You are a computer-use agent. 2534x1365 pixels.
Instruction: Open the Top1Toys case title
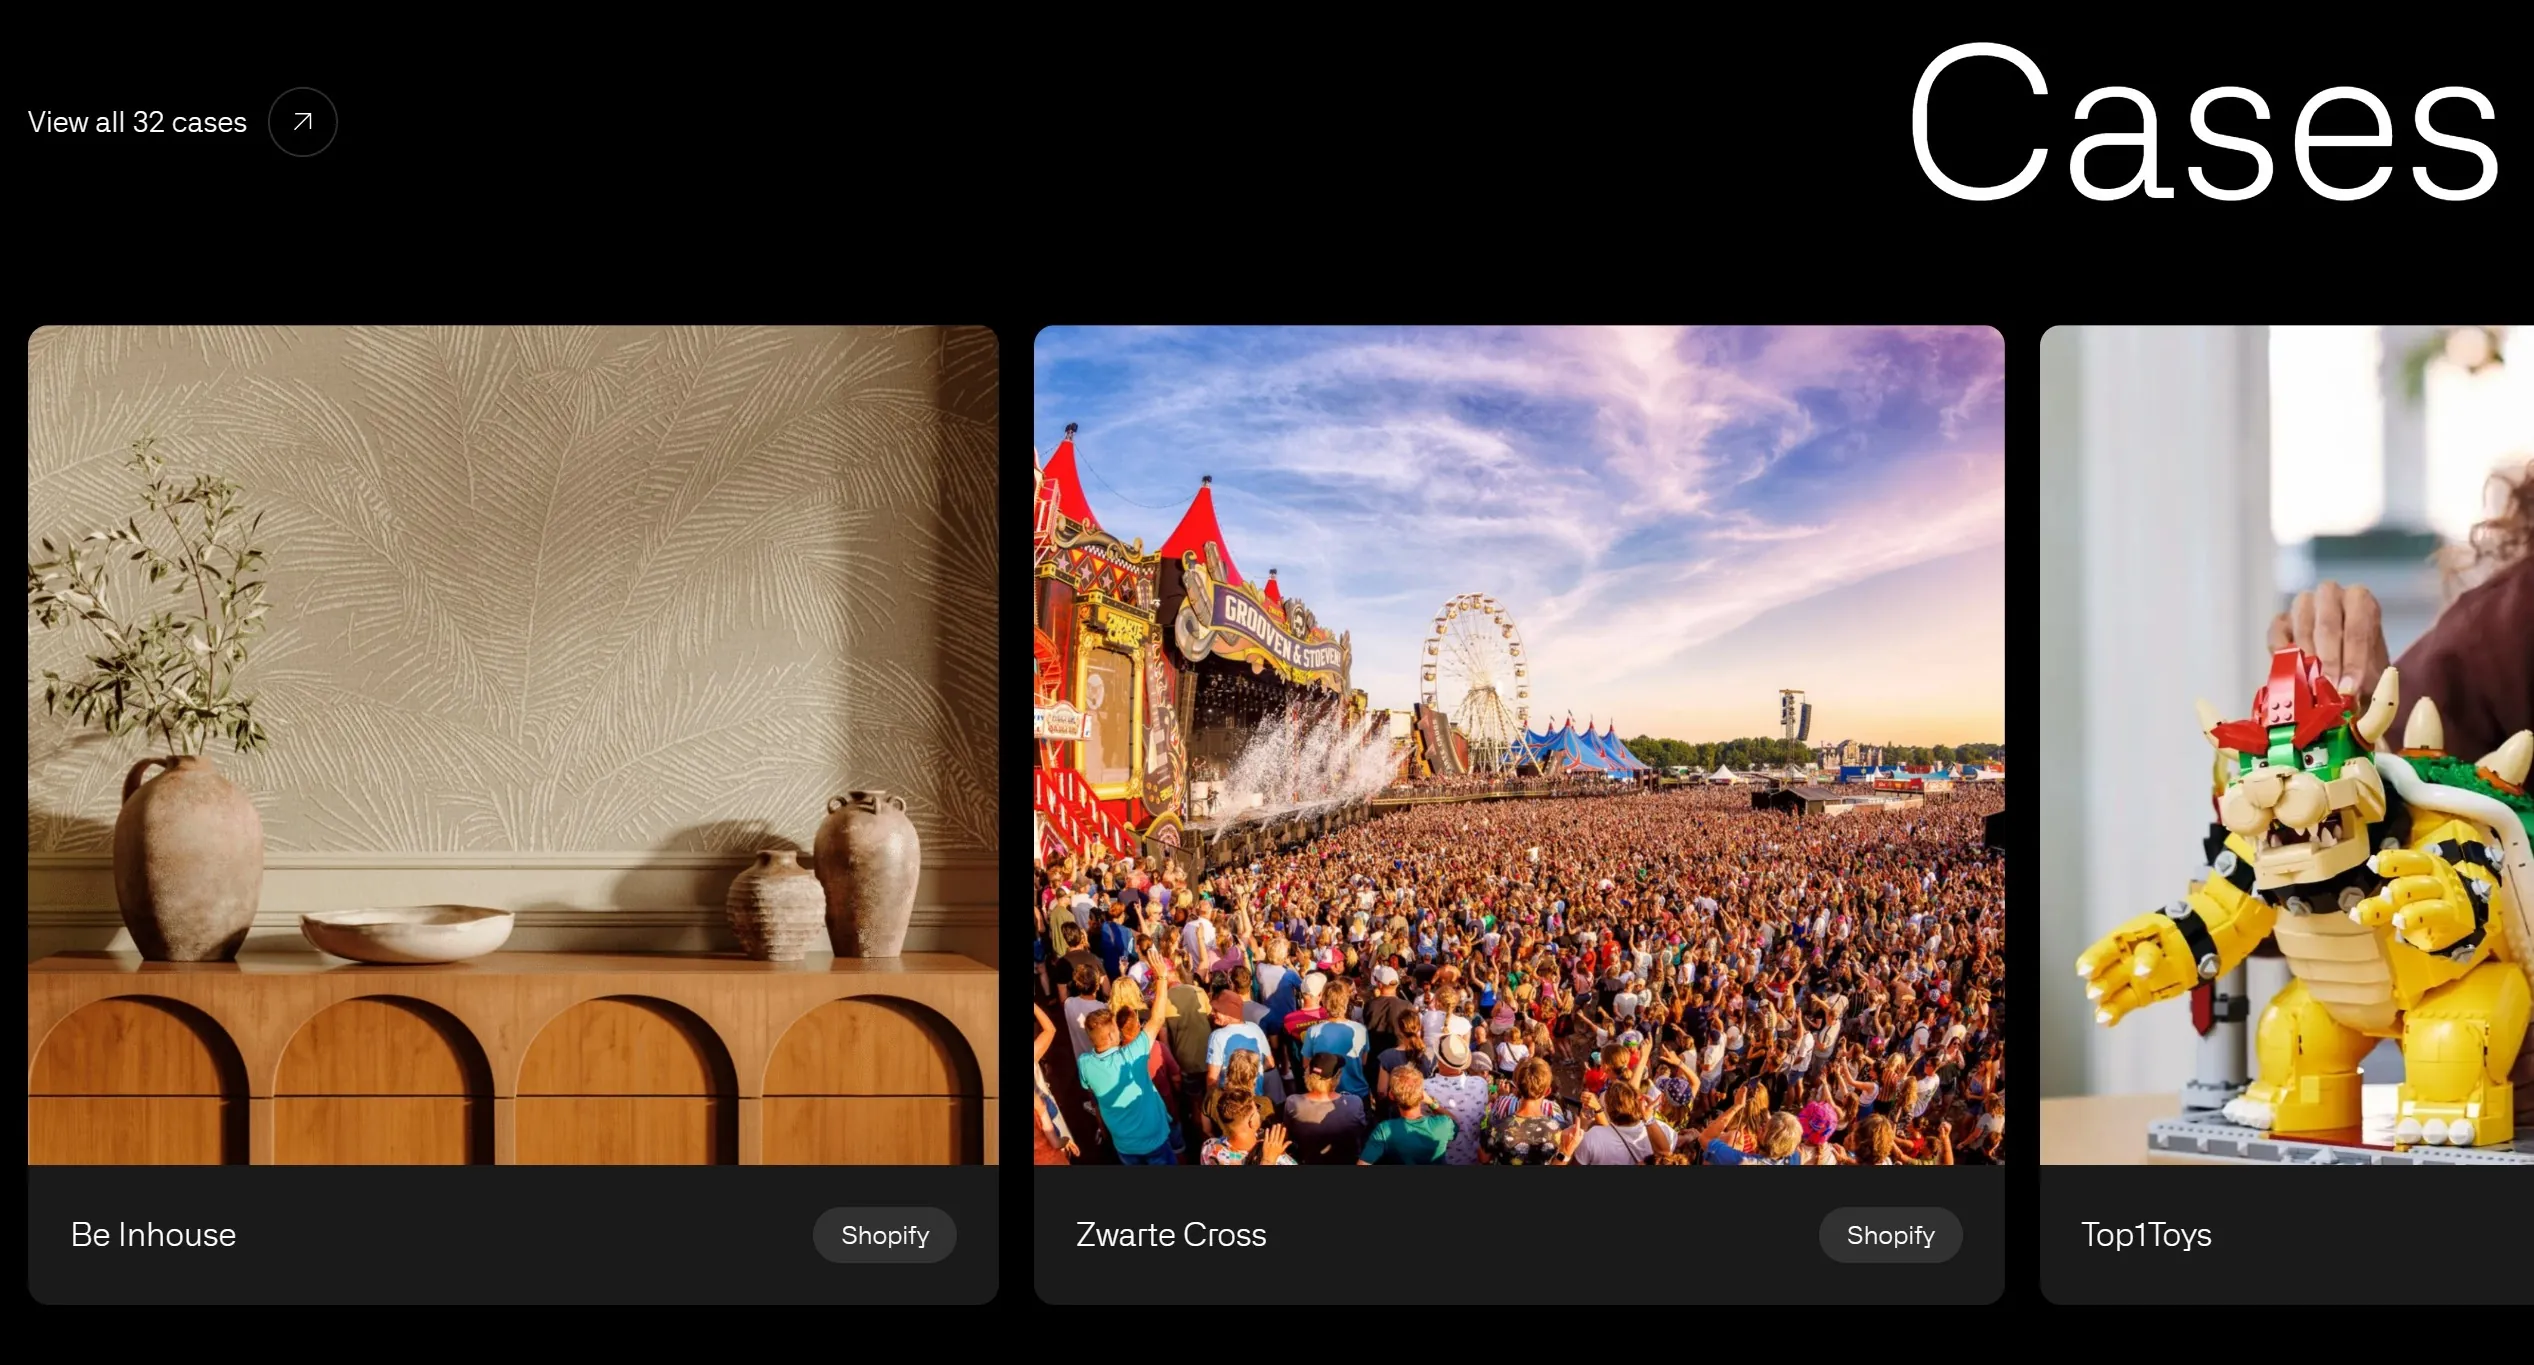coord(2146,1235)
